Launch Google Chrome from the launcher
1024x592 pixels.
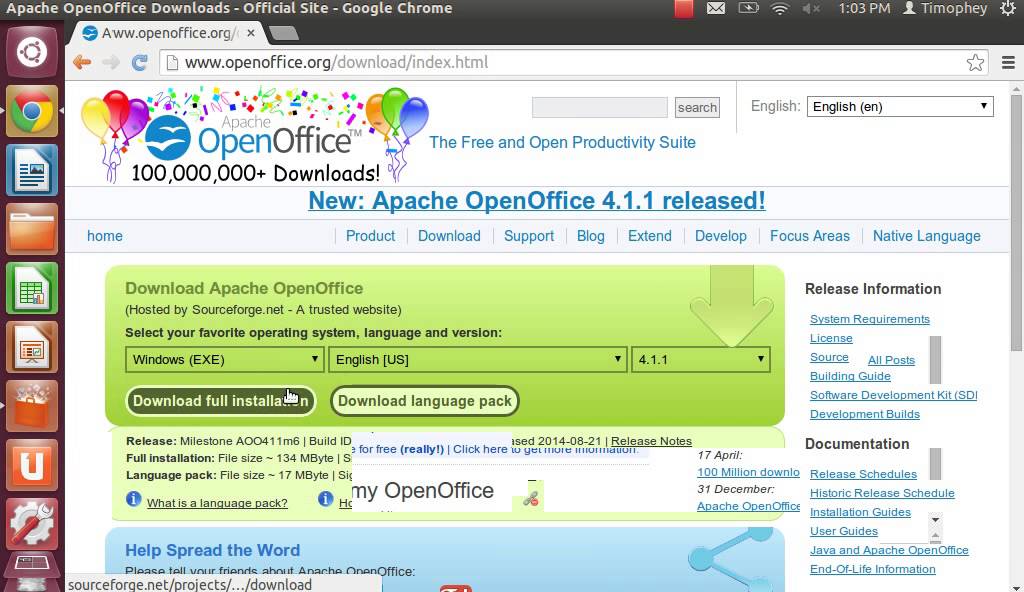click(x=31, y=111)
